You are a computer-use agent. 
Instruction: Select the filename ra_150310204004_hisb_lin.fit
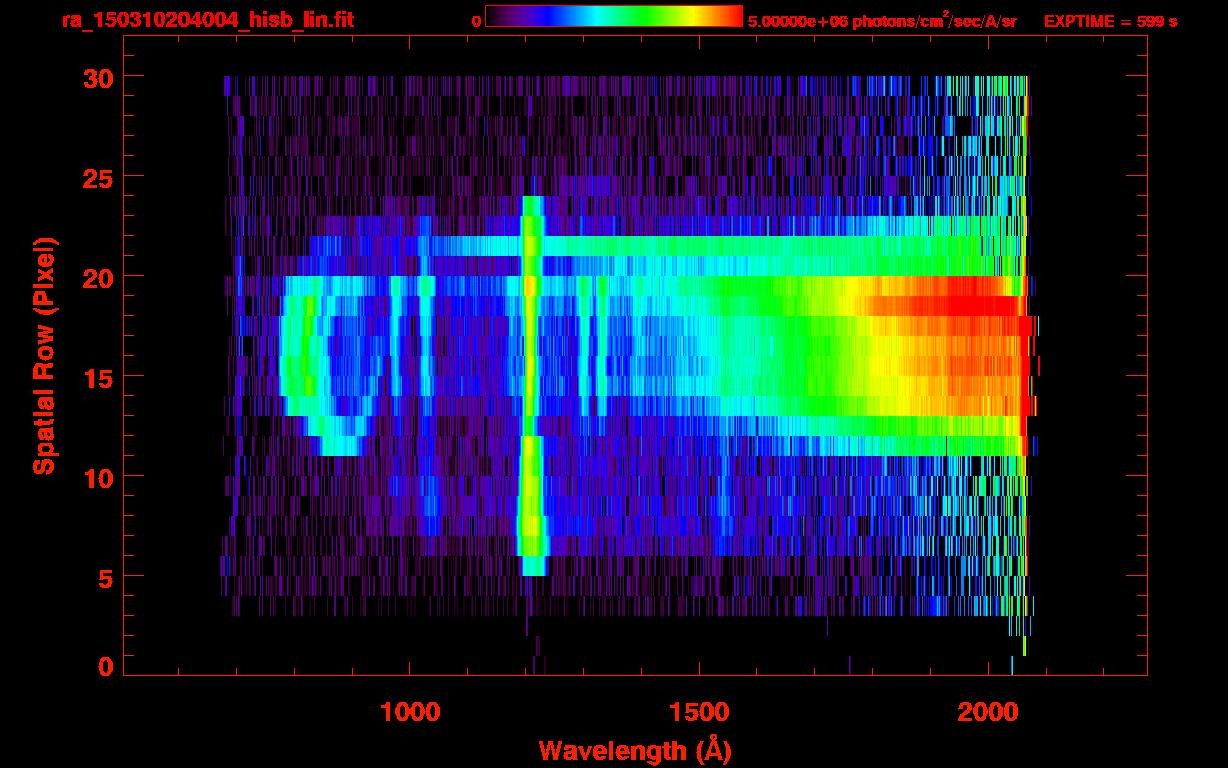pos(206,20)
